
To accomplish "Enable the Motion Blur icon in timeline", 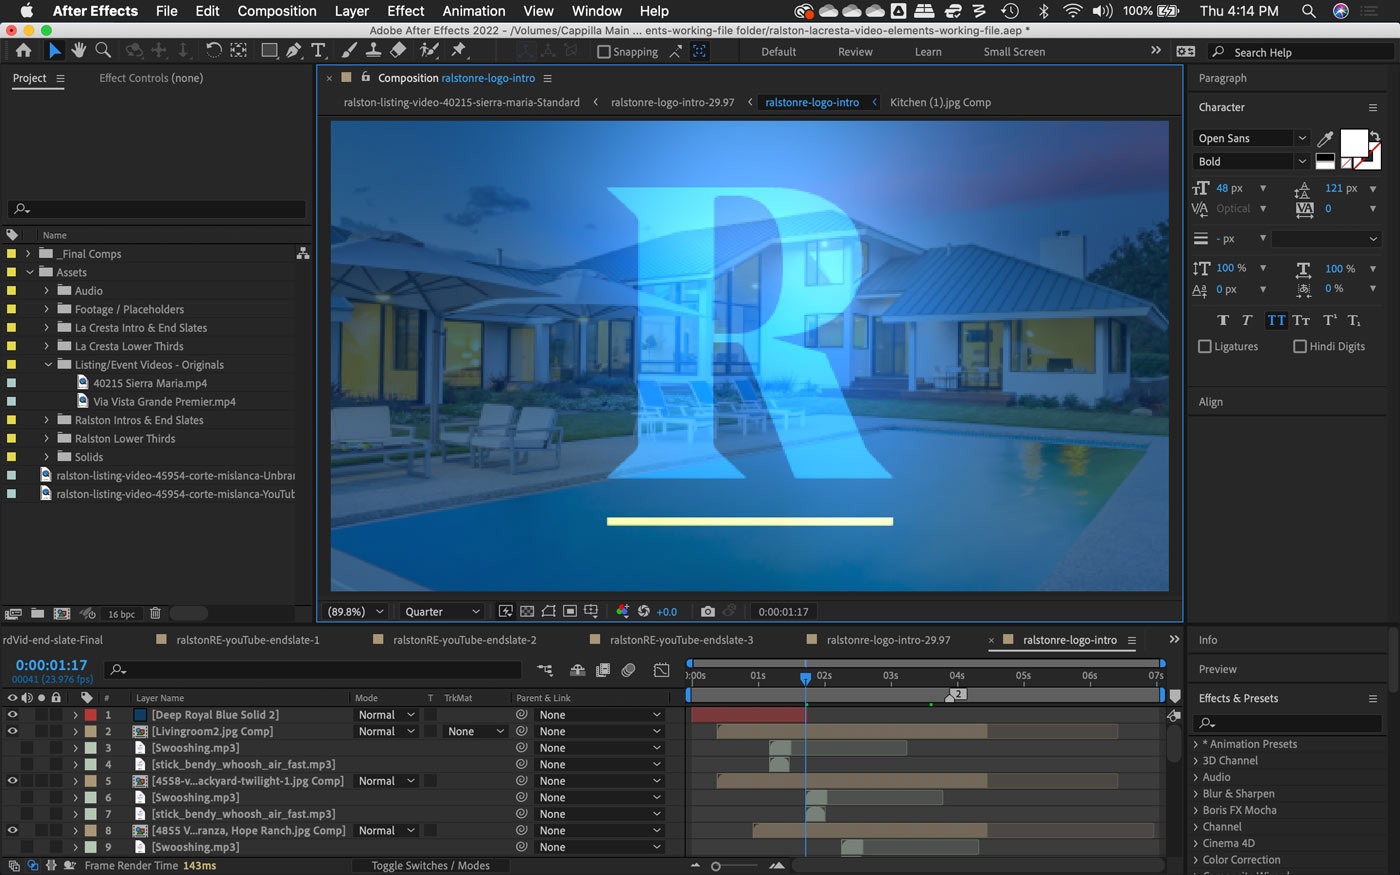I will 629,670.
